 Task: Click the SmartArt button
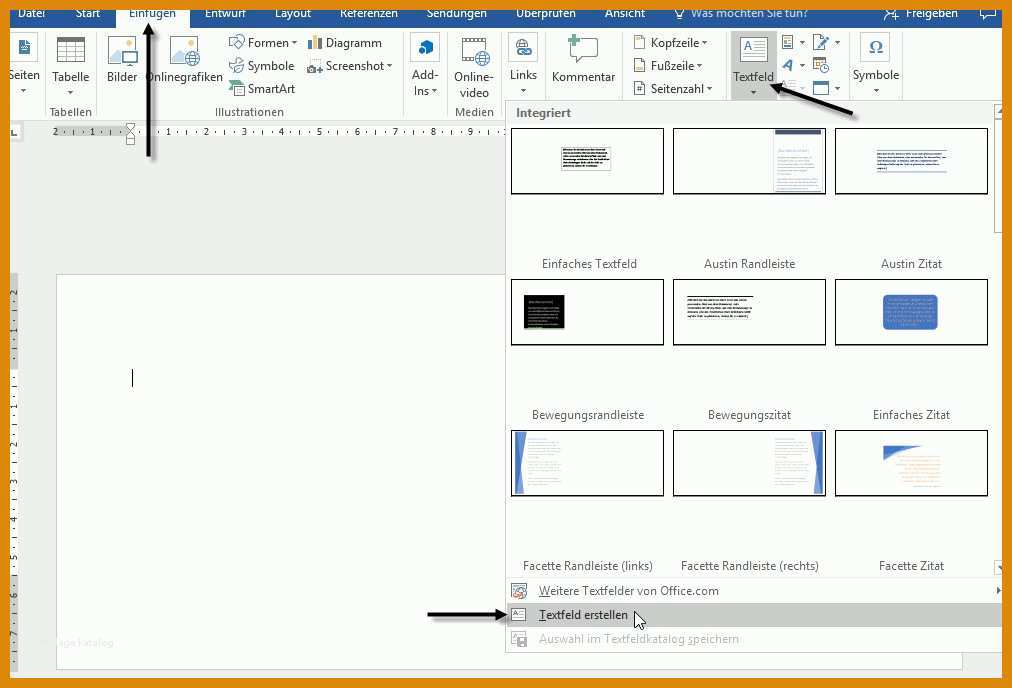[262, 88]
